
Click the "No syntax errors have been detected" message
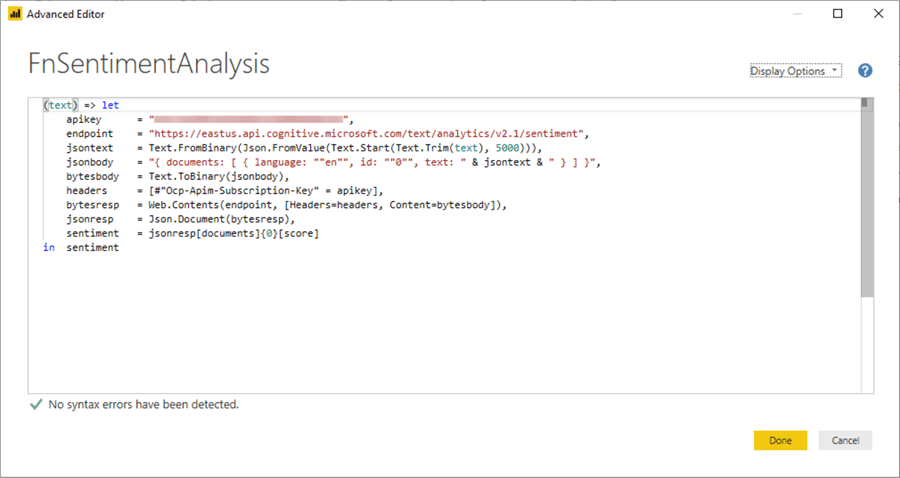pyautogui.click(x=144, y=405)
